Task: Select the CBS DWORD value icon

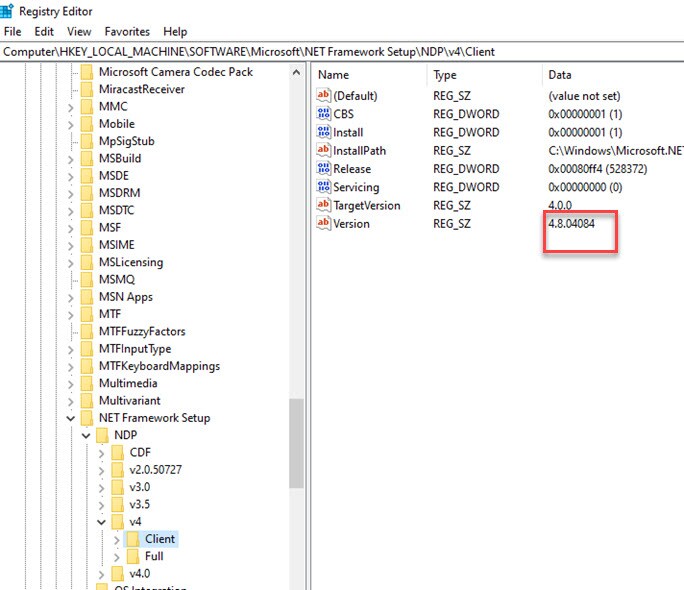Action: tap(323, 114)
